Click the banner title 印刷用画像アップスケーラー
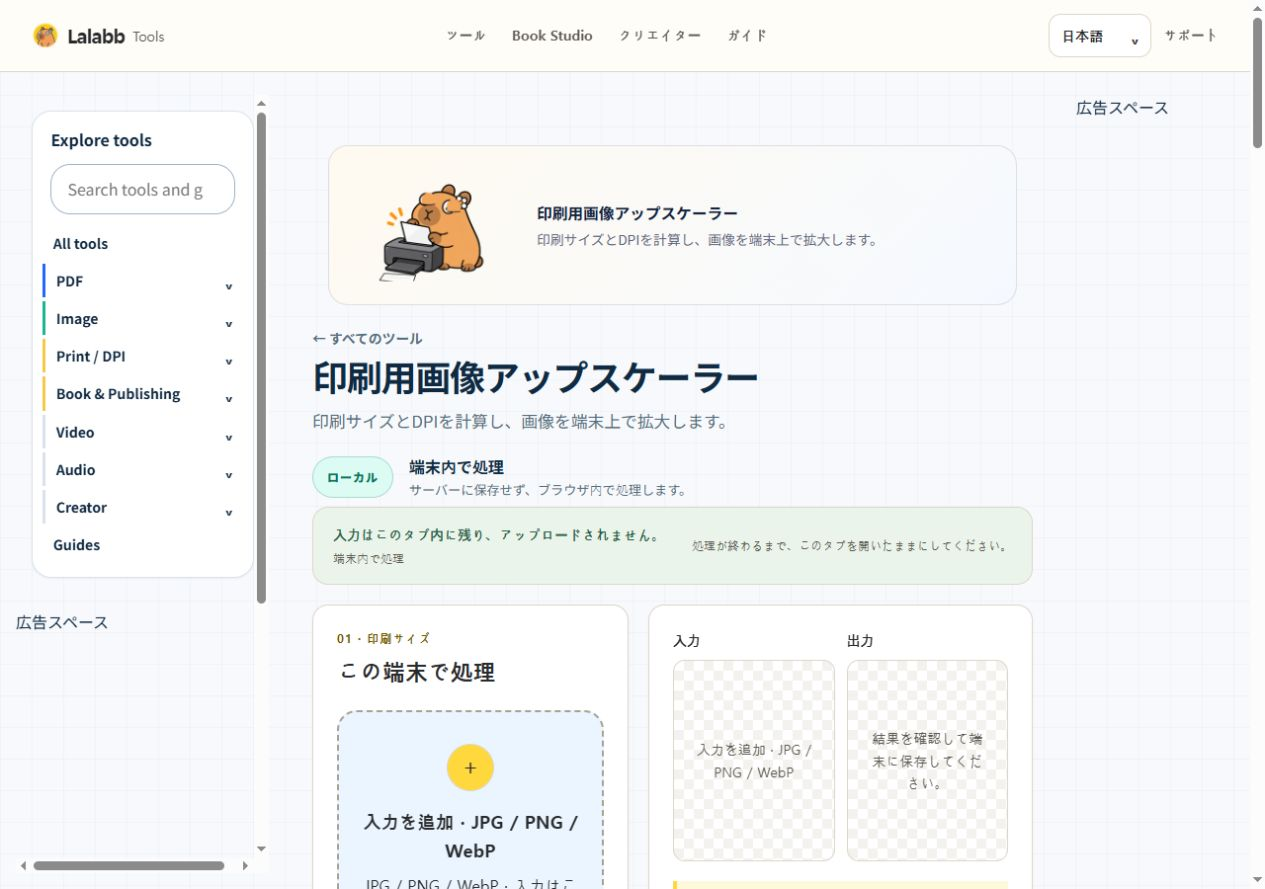This screenshot has width=1265, height=889. [x=637, y=213]
